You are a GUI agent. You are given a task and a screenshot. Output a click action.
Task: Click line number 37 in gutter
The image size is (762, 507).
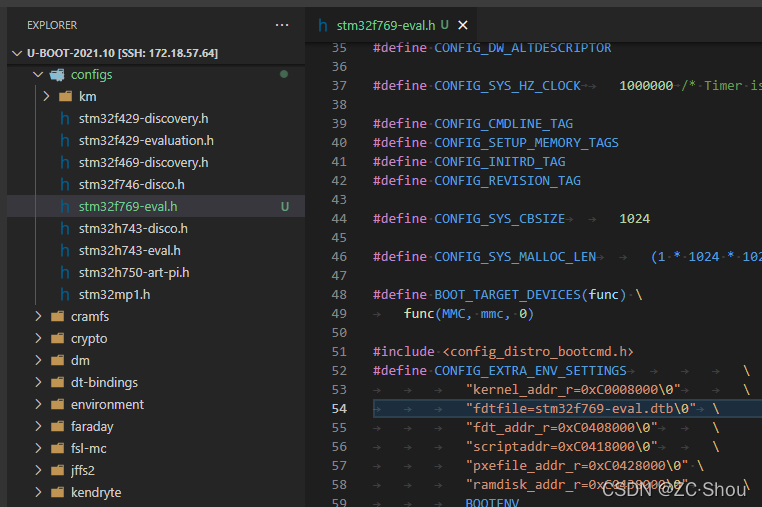pos(339,86)
